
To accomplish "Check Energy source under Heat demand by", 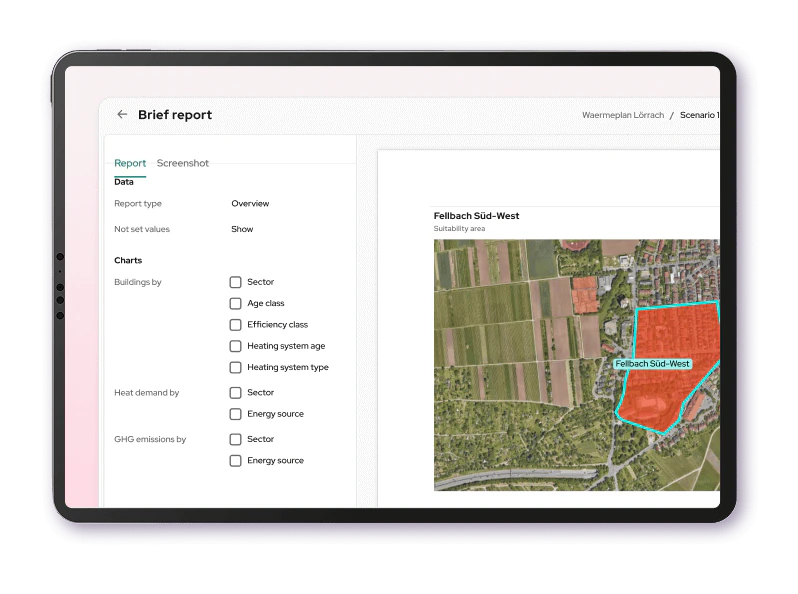I will click(x=236, y=414).
